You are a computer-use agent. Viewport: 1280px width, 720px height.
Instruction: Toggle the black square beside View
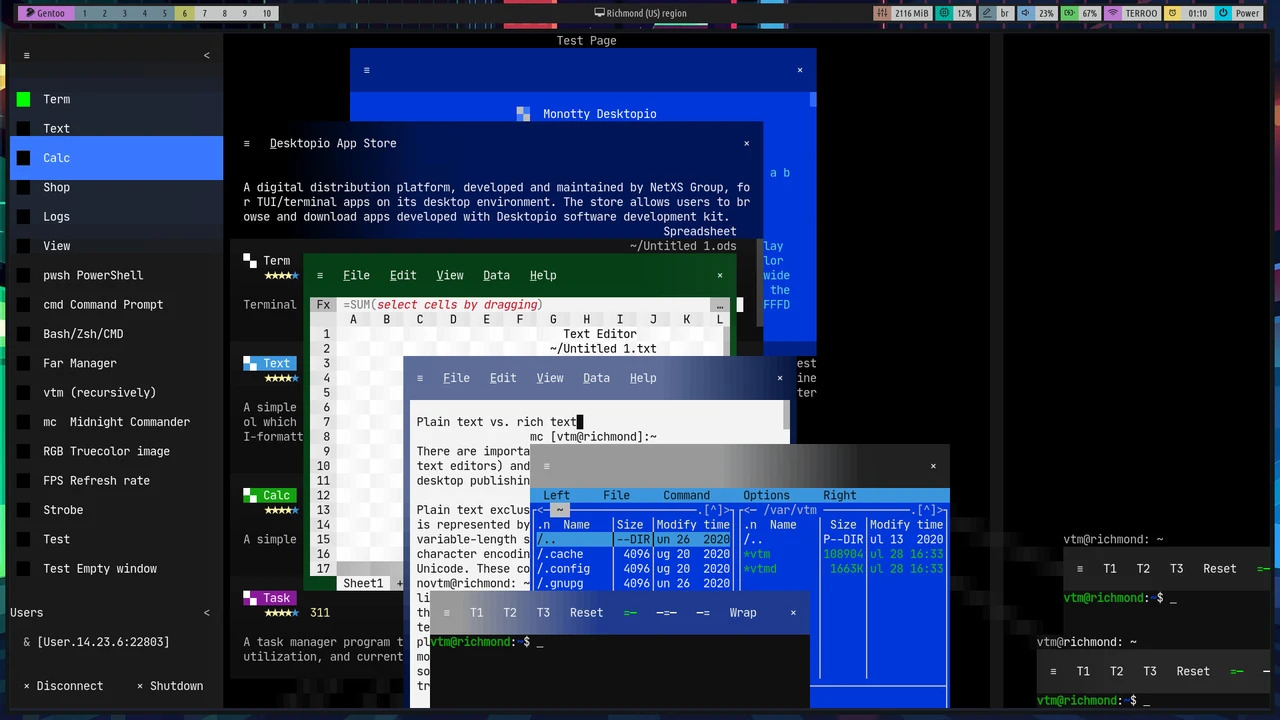[x=23, y=246]
